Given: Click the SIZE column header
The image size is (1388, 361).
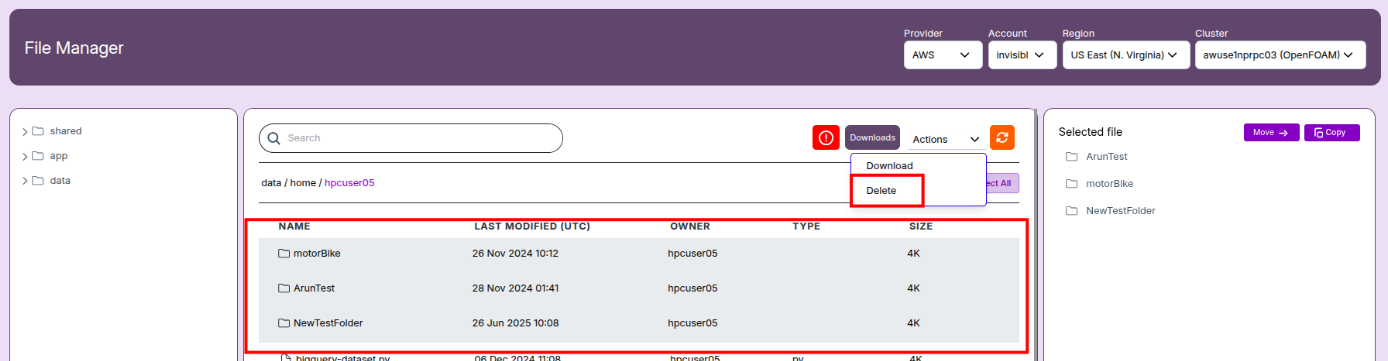Looking at the screenshot, I should point(921,227).
